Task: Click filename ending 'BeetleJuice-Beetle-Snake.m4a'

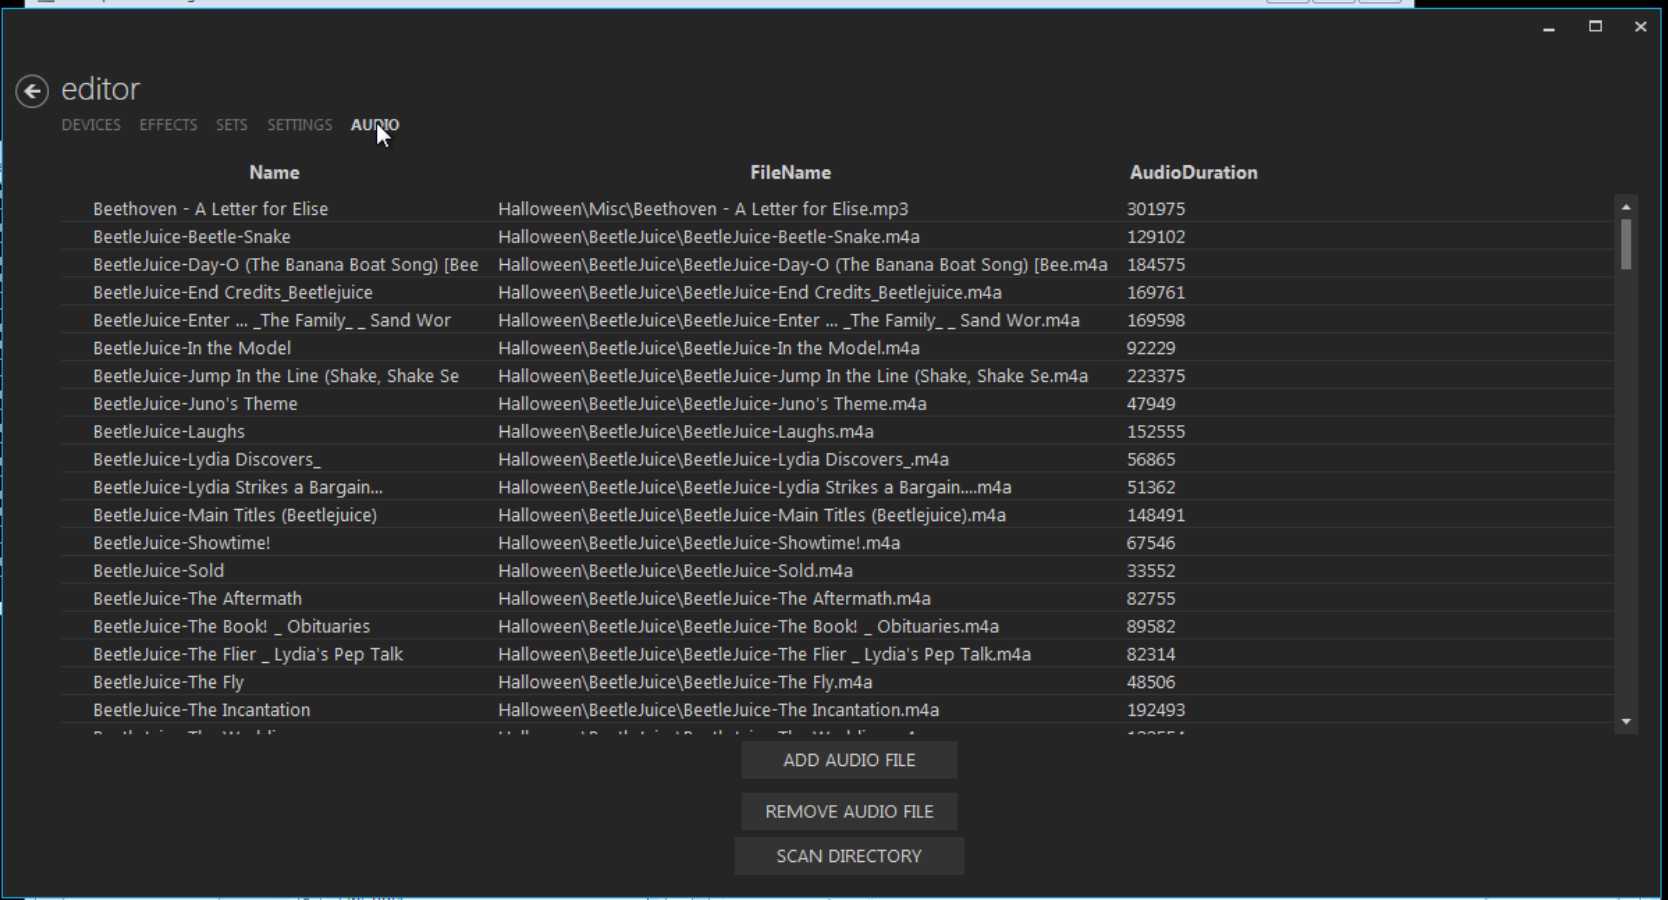Action: (709, 237)
